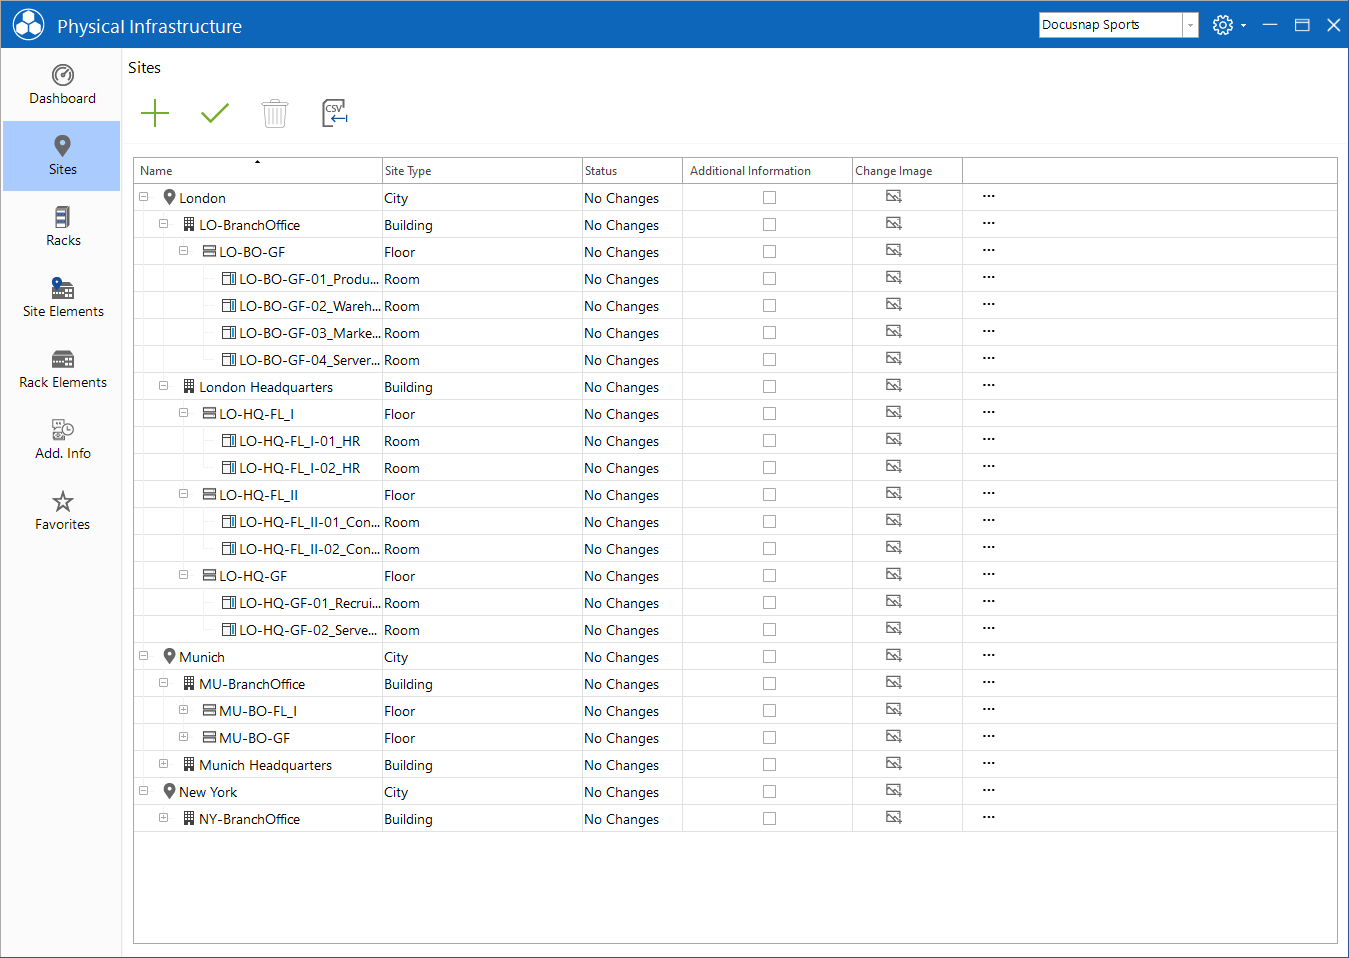Tick Additional Information checkbox for LO-HQ-GF
Viewport: 1349px width, 958px height.
[769, 576]
